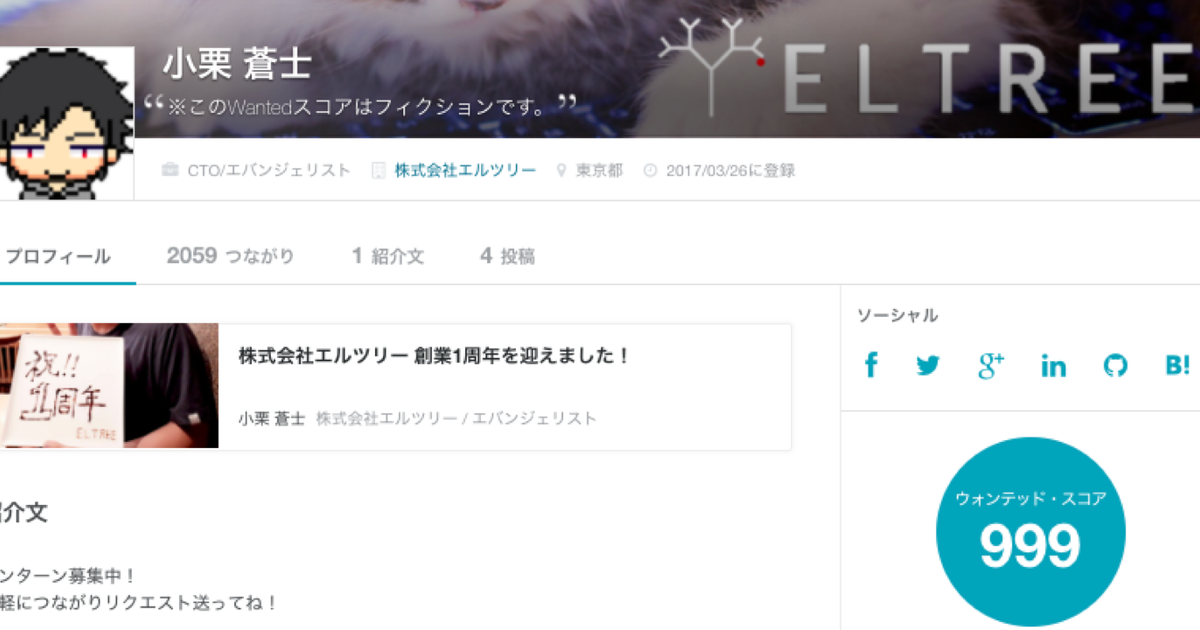The width and height of the screenshot is (1200, 630).
Task: Open the 1 紹介文 tab
Action: (388, 256)
